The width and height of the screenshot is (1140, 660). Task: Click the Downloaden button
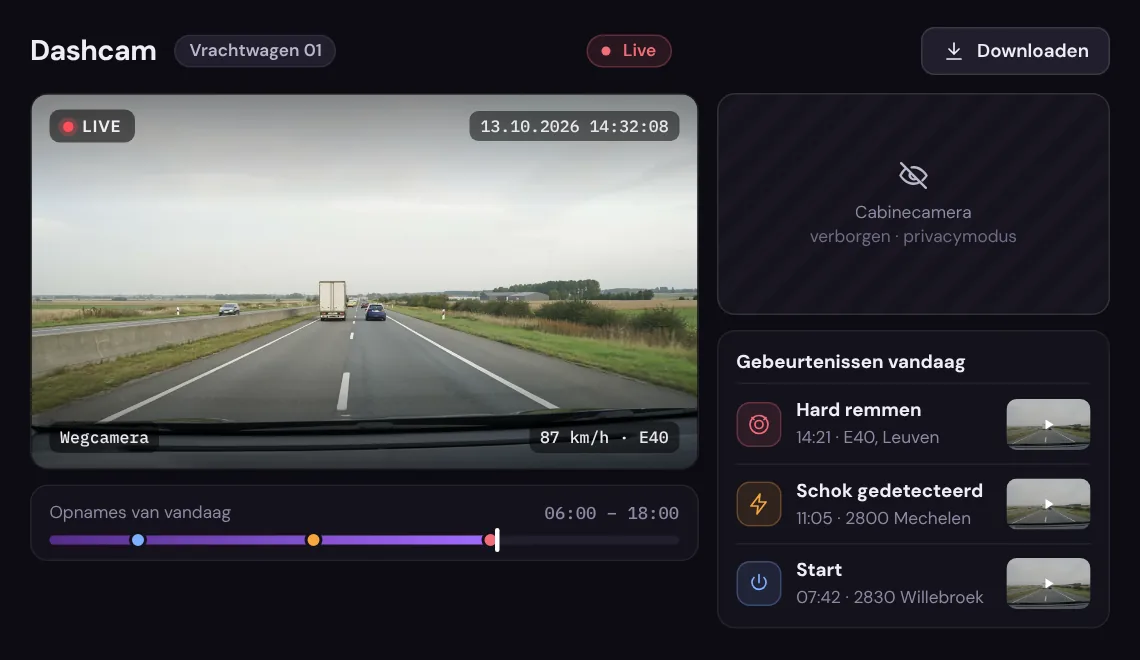tap(1015, 51)
